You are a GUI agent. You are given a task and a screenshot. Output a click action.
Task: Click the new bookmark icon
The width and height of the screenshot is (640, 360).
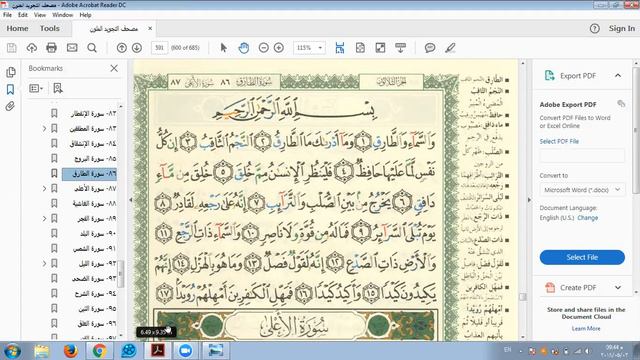click(58, 88)
